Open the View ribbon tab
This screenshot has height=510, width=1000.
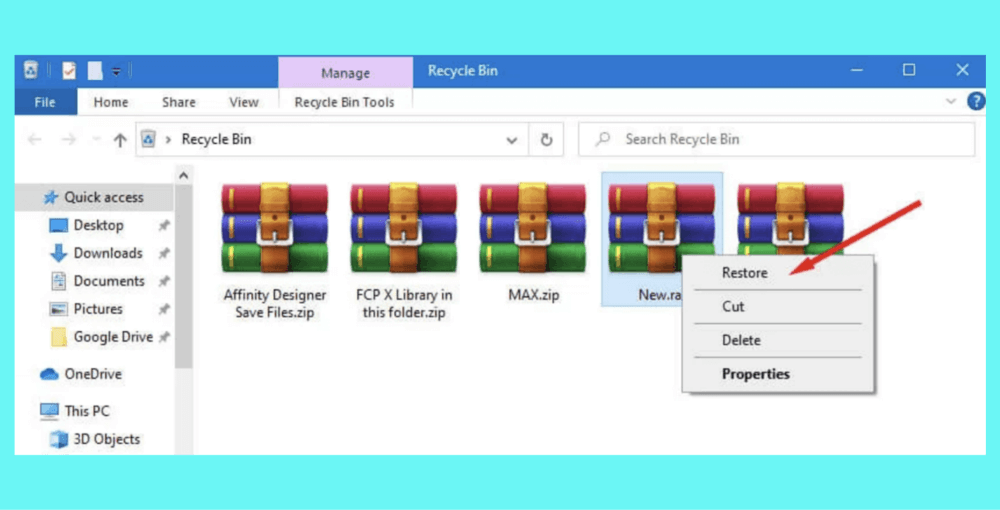tap(244, 102)
